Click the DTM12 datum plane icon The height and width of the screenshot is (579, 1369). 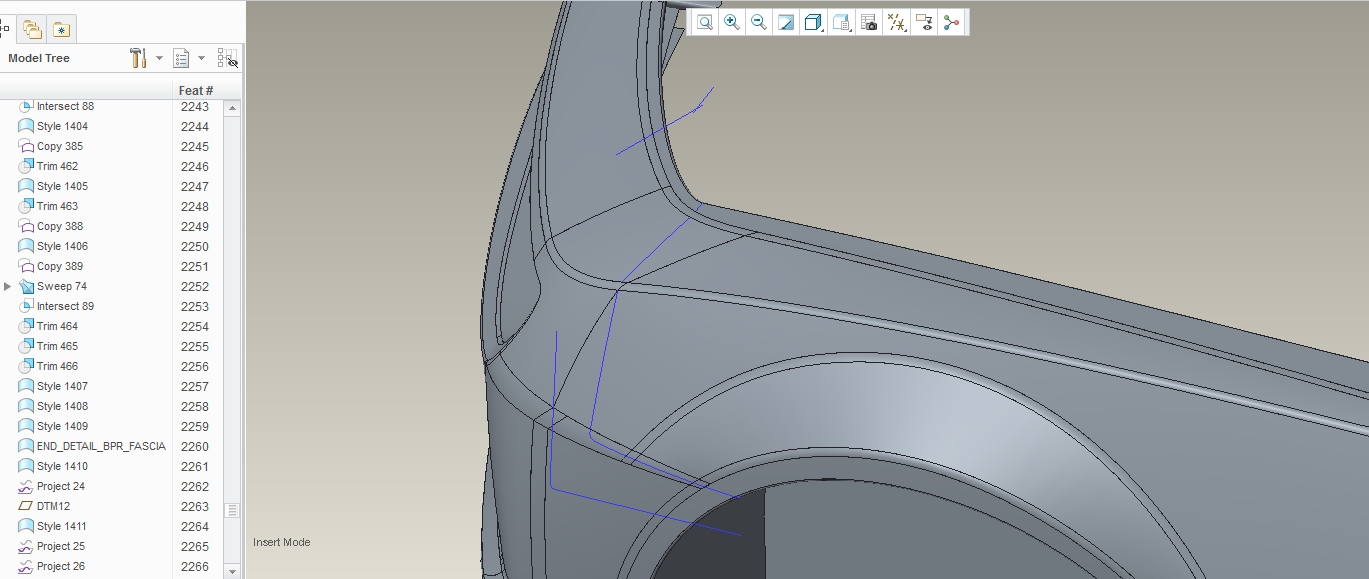[26, 506]
